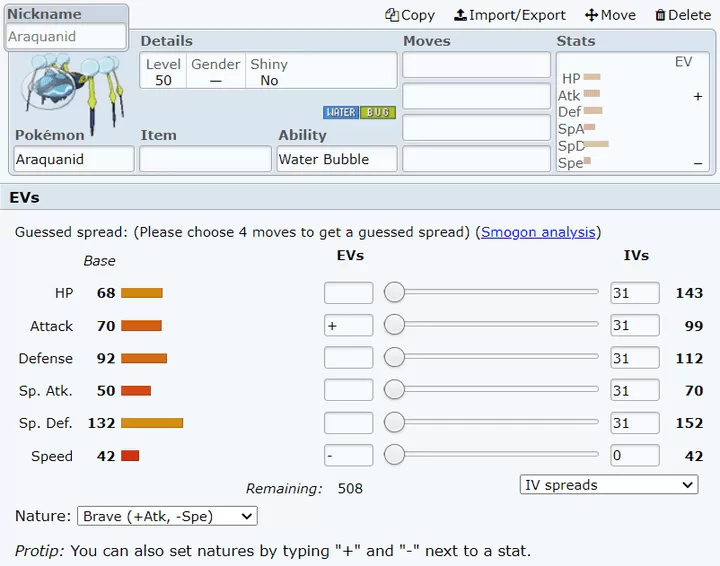Click the Attack EV input box
The image size is (720, 566).
349,325
